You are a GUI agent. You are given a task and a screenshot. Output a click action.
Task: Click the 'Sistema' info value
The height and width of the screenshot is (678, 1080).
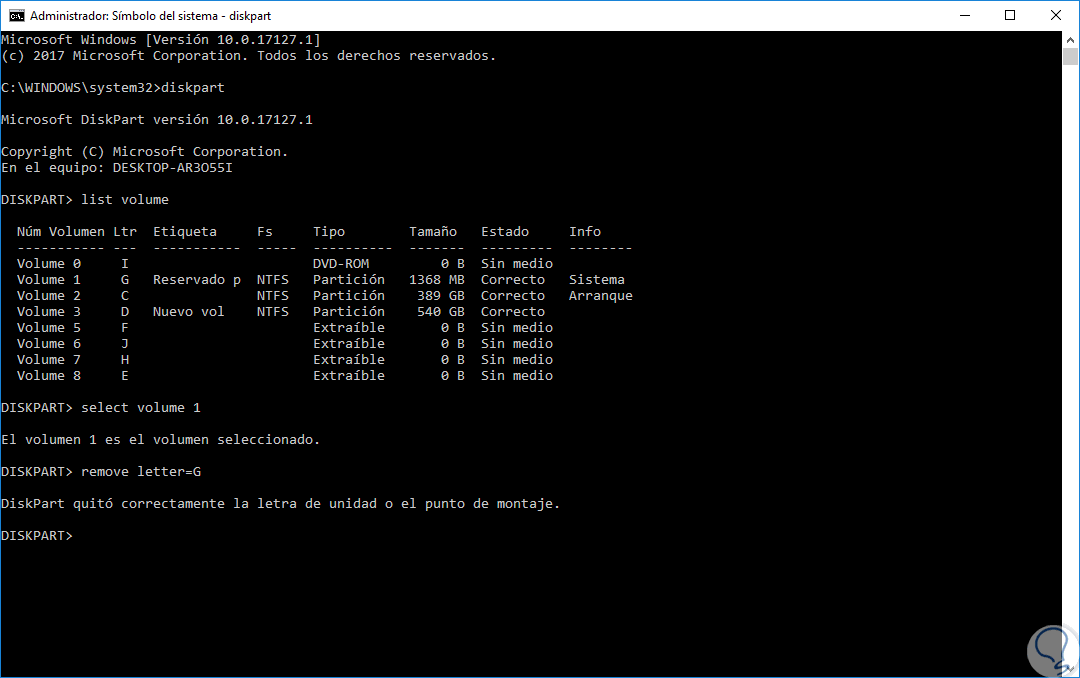(596, 279)
